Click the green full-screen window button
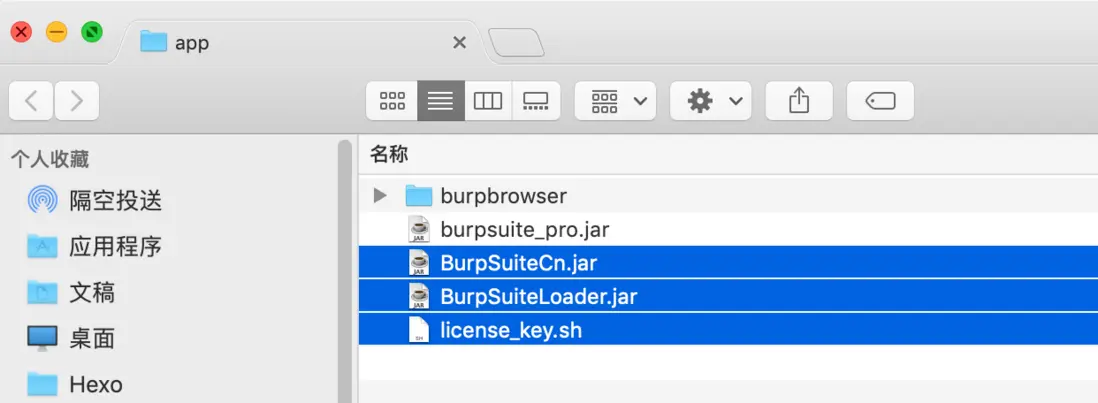Screen dimensions: 1098x403 coord(92,31)
